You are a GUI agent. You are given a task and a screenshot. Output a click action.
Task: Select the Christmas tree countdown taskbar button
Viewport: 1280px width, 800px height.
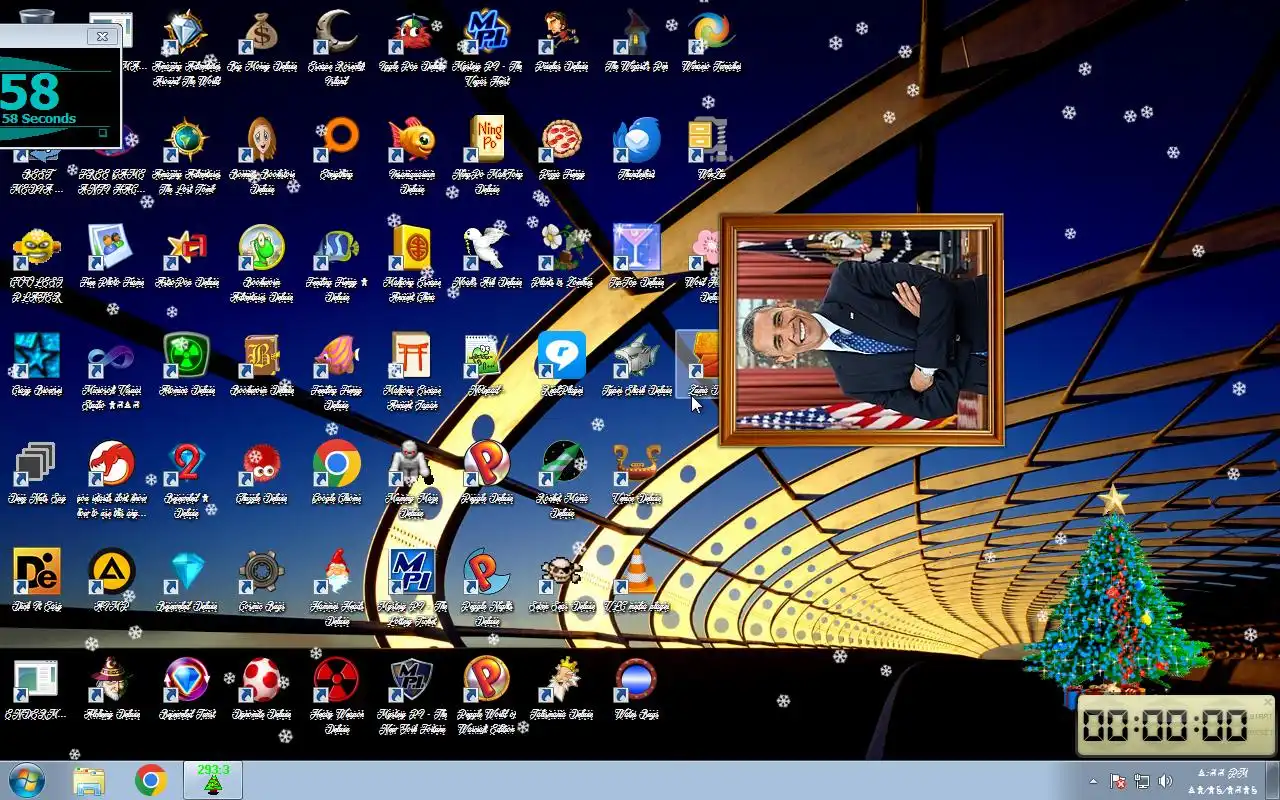[x=213, y=780]
